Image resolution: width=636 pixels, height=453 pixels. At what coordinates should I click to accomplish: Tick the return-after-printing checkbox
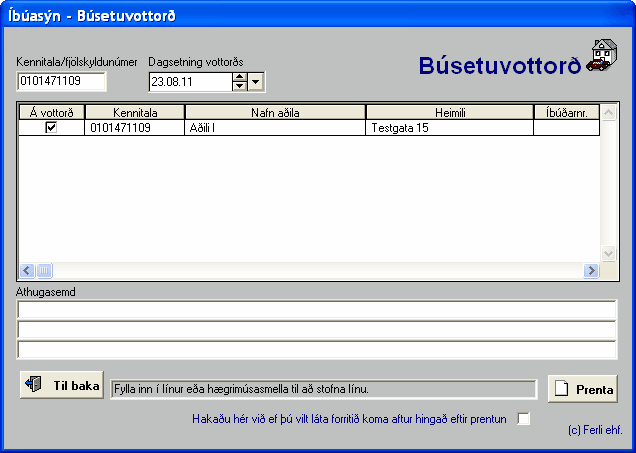tap(523, 419)
